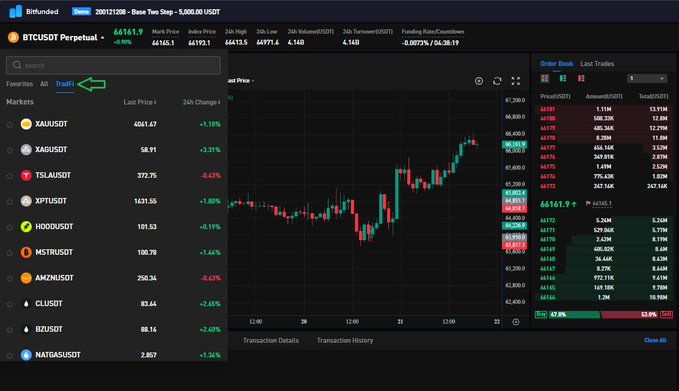The width and height of the screenshot is (679, 391).
Task: Open the chart in fullscreen
Action: (515, 81)
